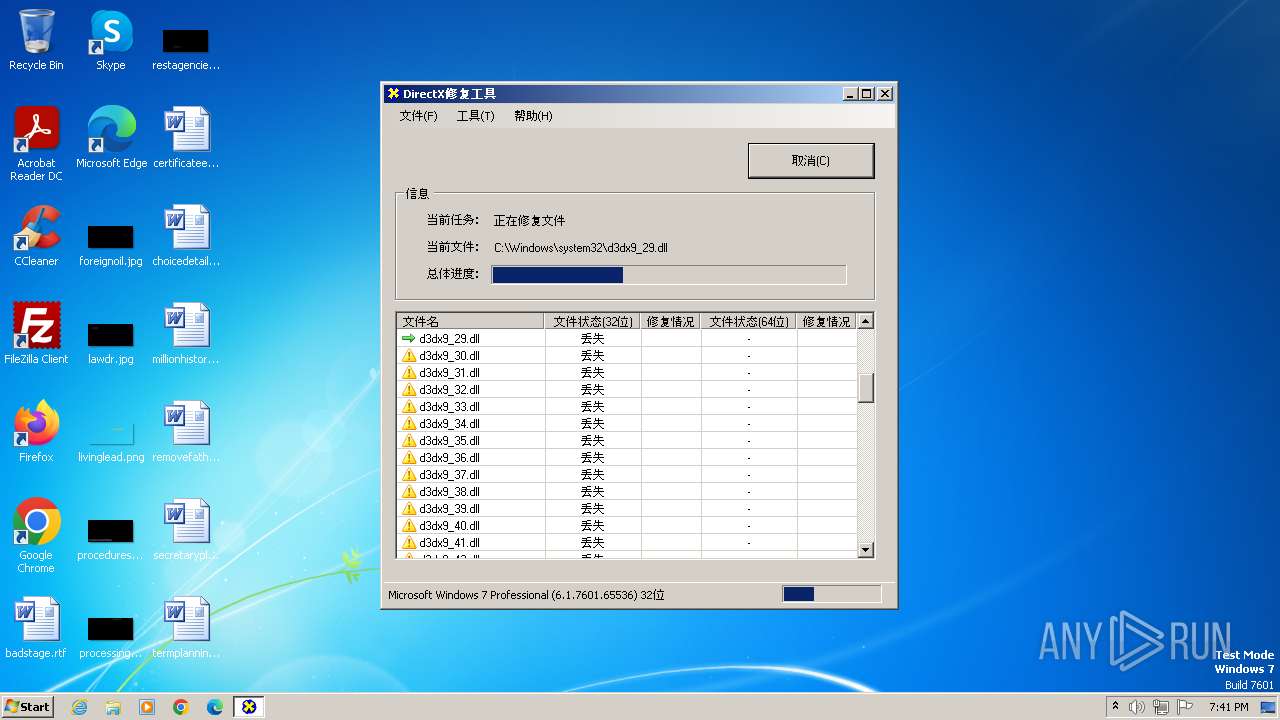Select the d3dx9_34.dll row

(x=627, y=424)
